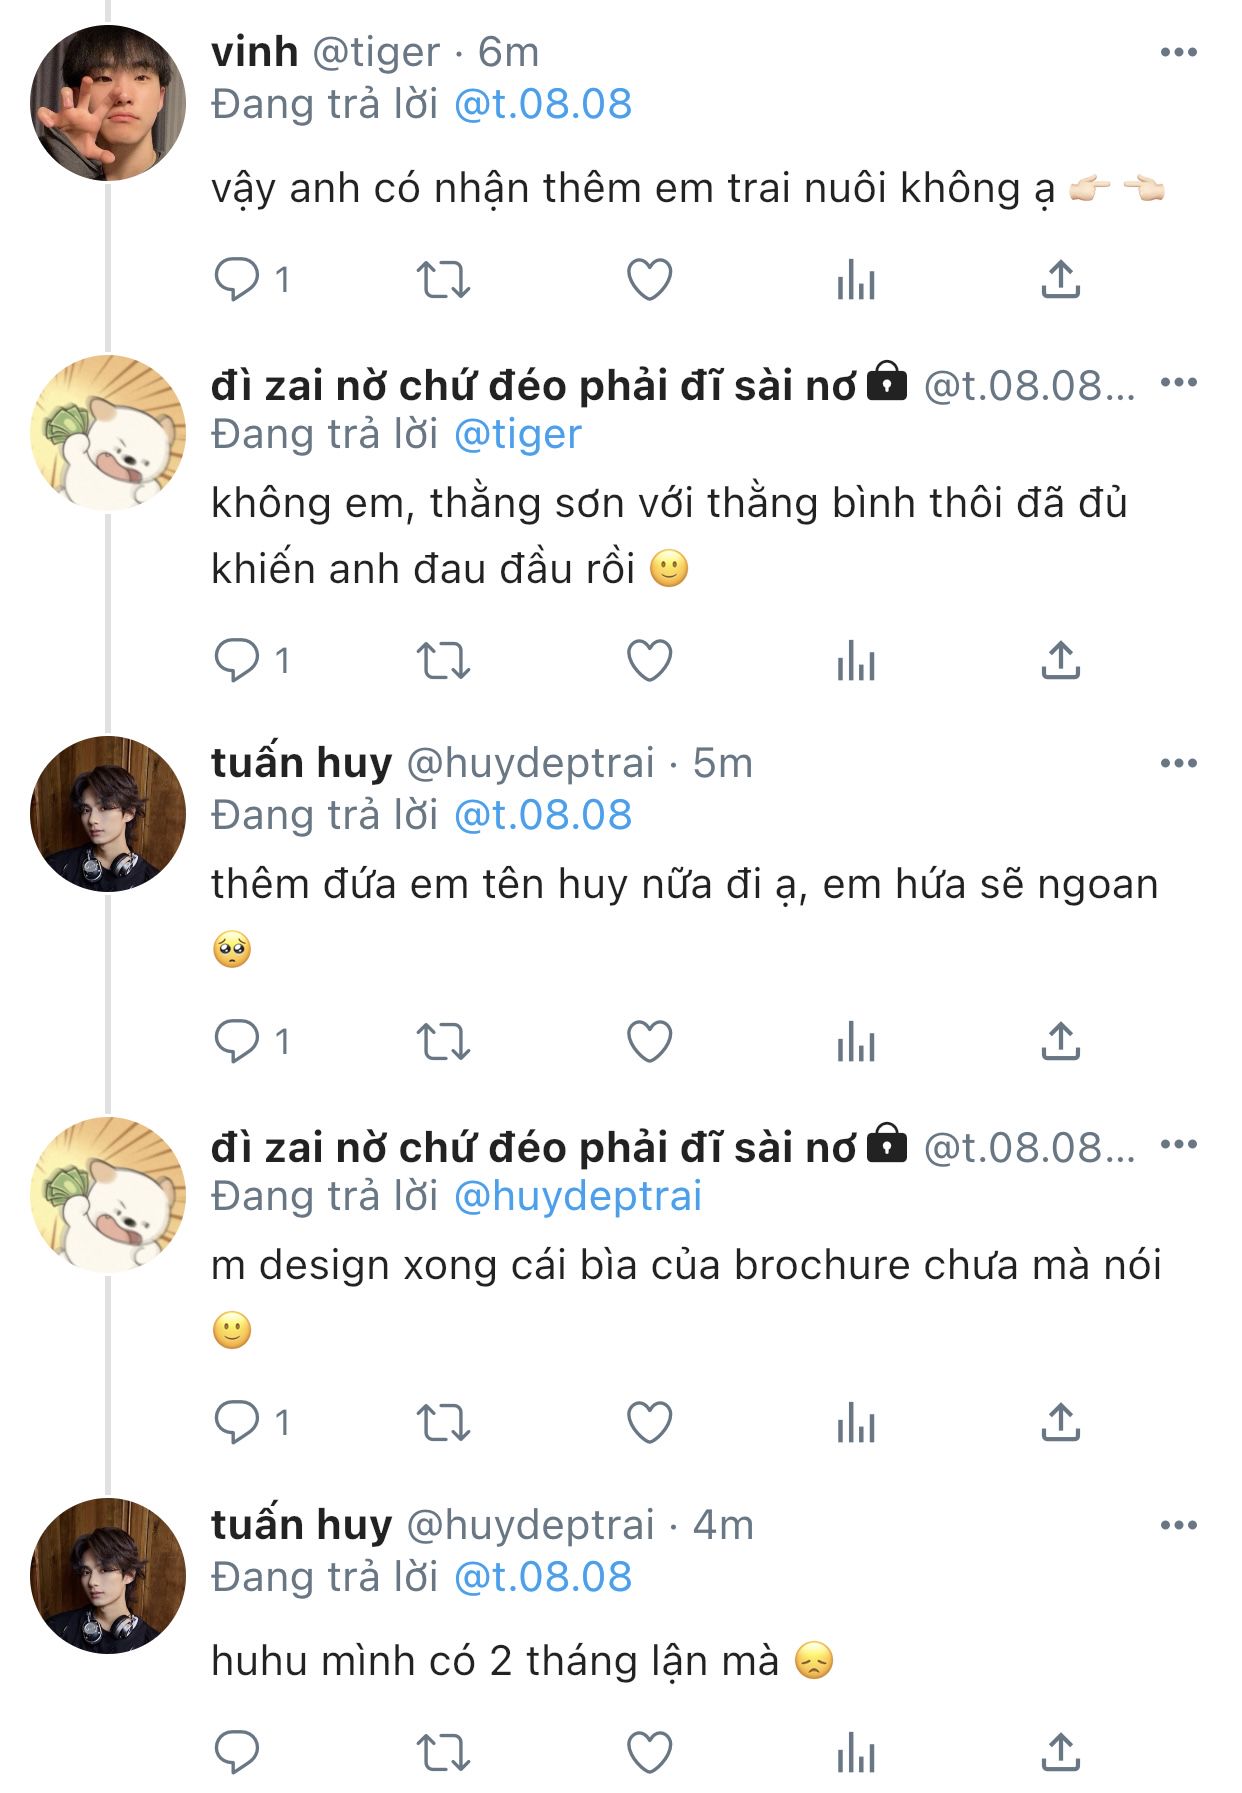Open more options on tuấn huy's 4m tweet
This screenshot has width=1242, height=1793.
coord(1178,1526)
